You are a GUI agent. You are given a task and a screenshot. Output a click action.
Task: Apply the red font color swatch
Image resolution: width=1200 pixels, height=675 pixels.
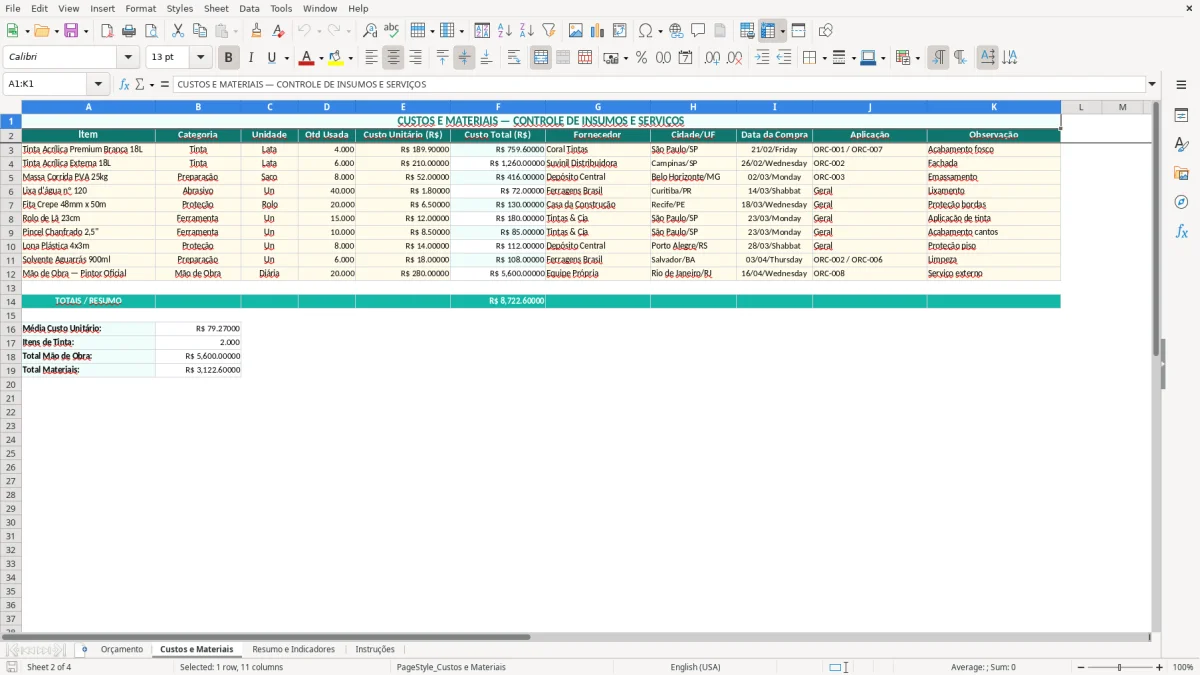point(307,58)
